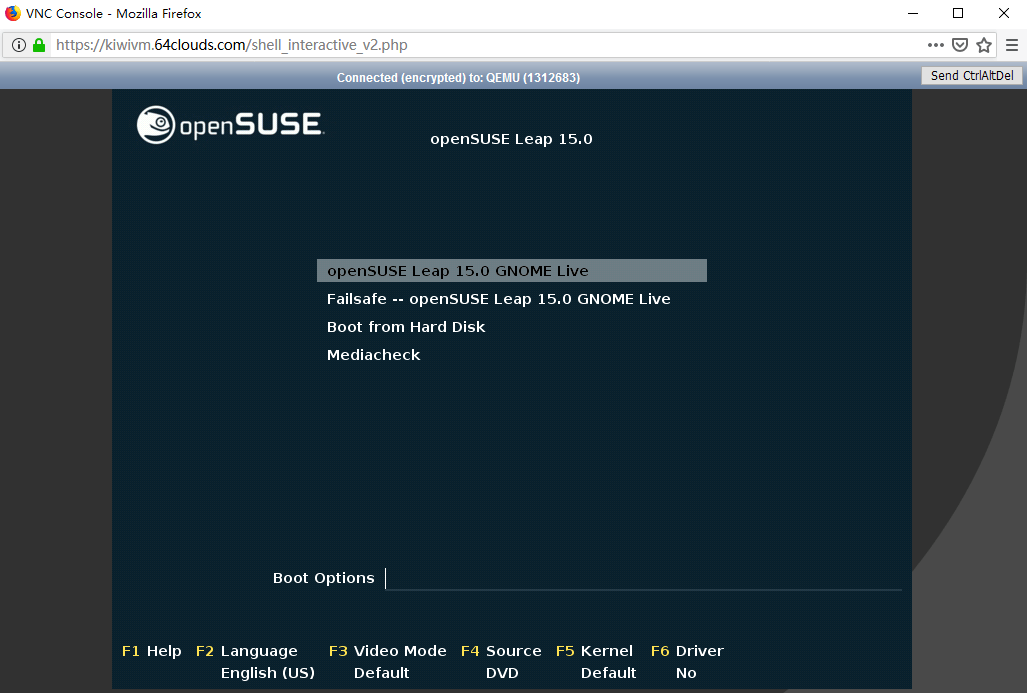Minimize the Firefox window
Image resolution: width=1027 pixels, height=693 pixels.
913,13
